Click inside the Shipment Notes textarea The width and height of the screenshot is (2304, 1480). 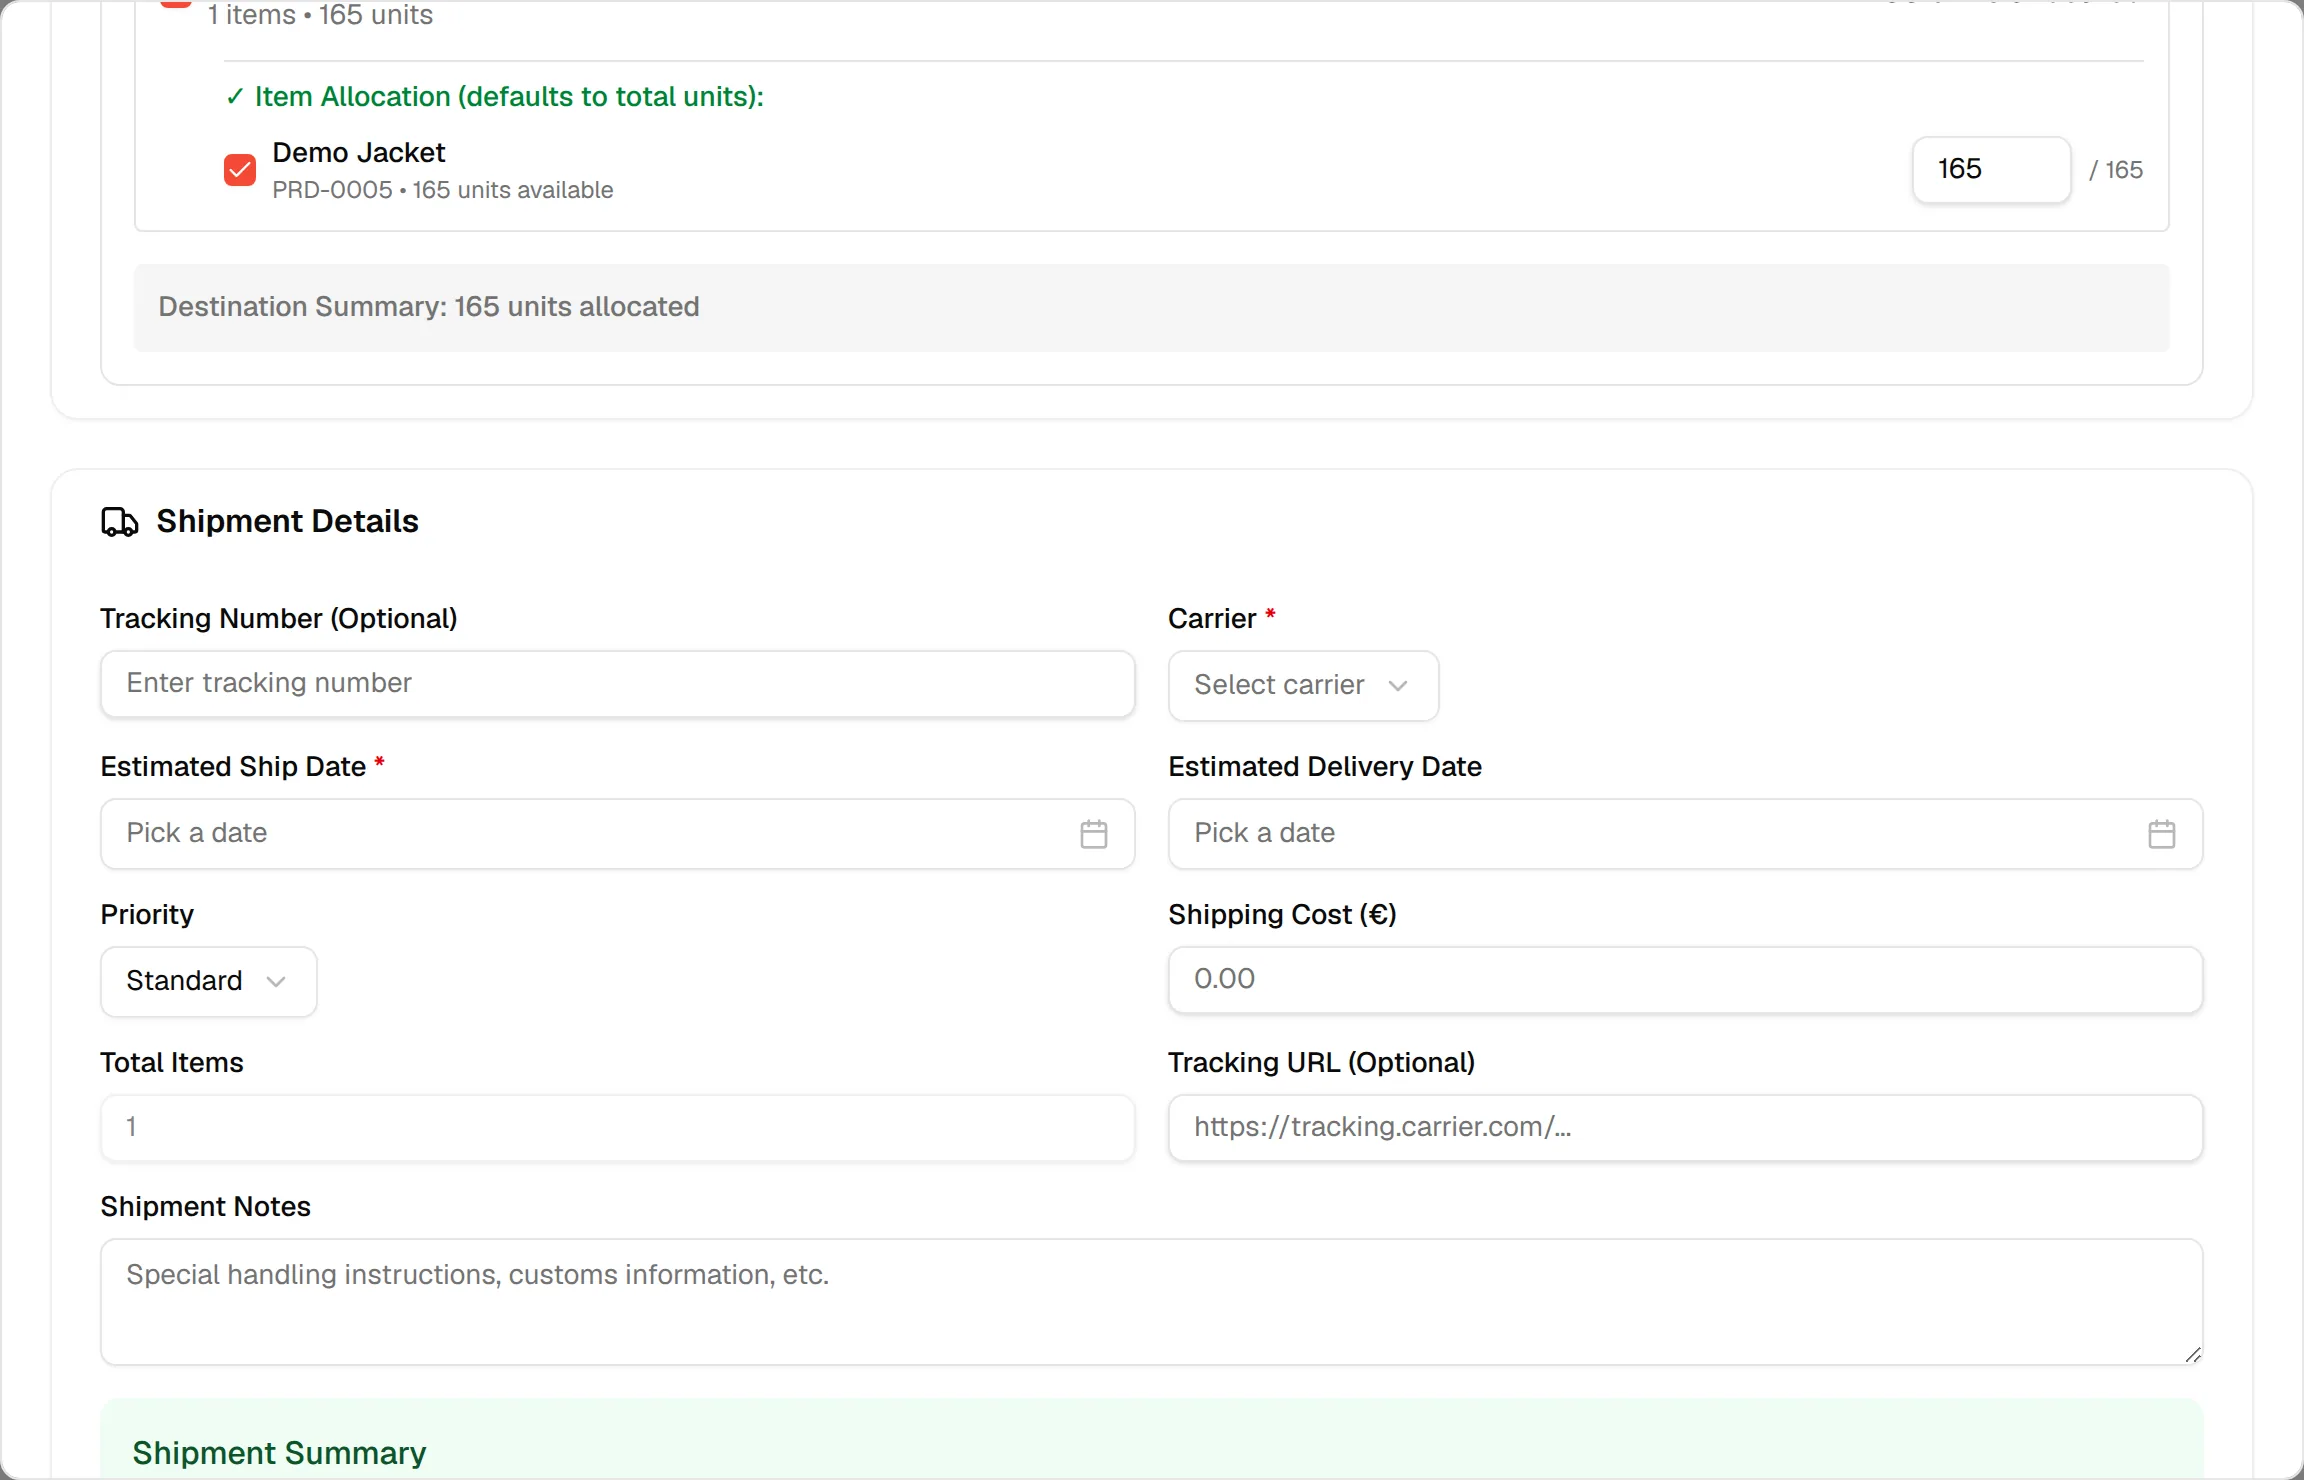coord(1151,1302)
